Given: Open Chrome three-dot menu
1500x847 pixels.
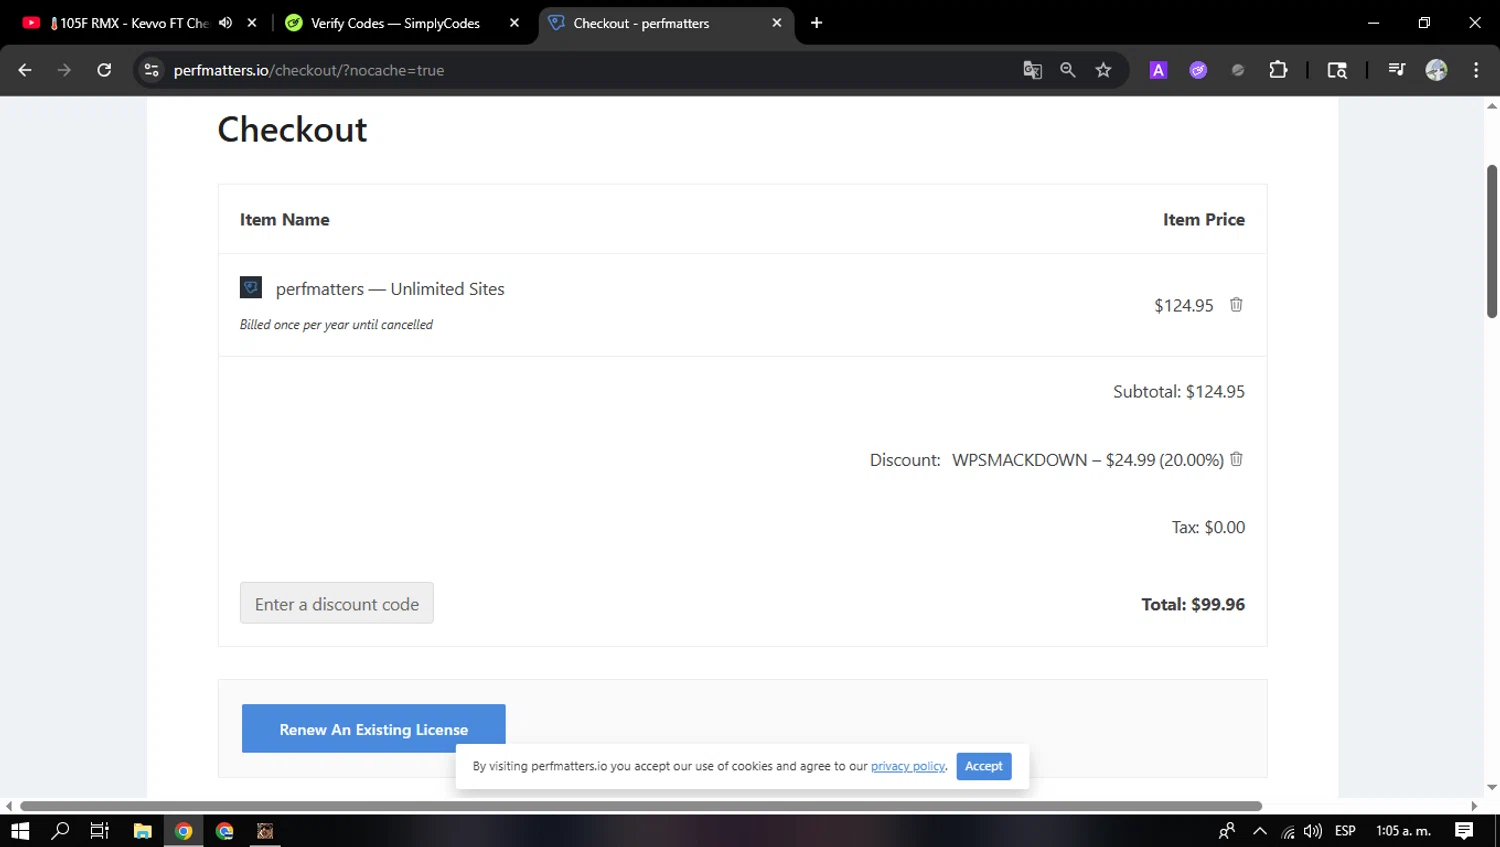Looking at the screenshot, I should (1476, 70).
